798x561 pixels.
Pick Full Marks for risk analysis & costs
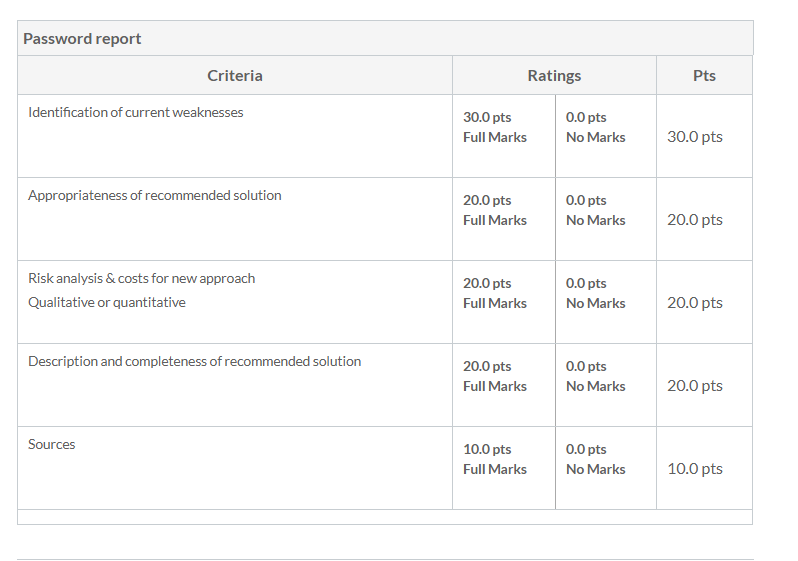coord(504,302)
